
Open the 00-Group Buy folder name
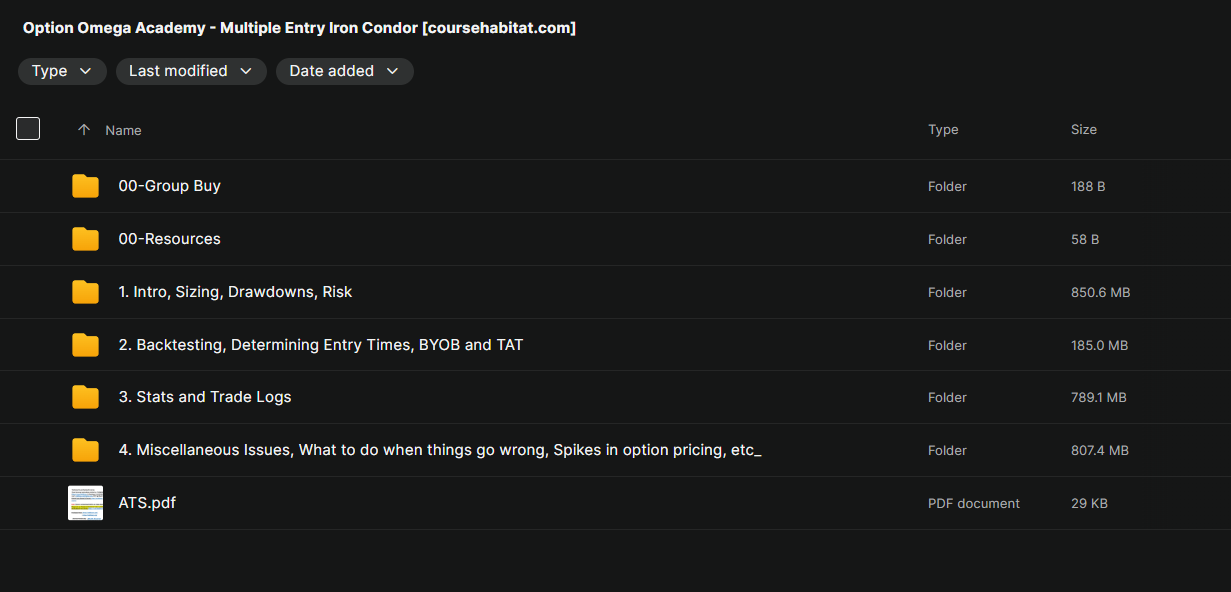[169, 186]
